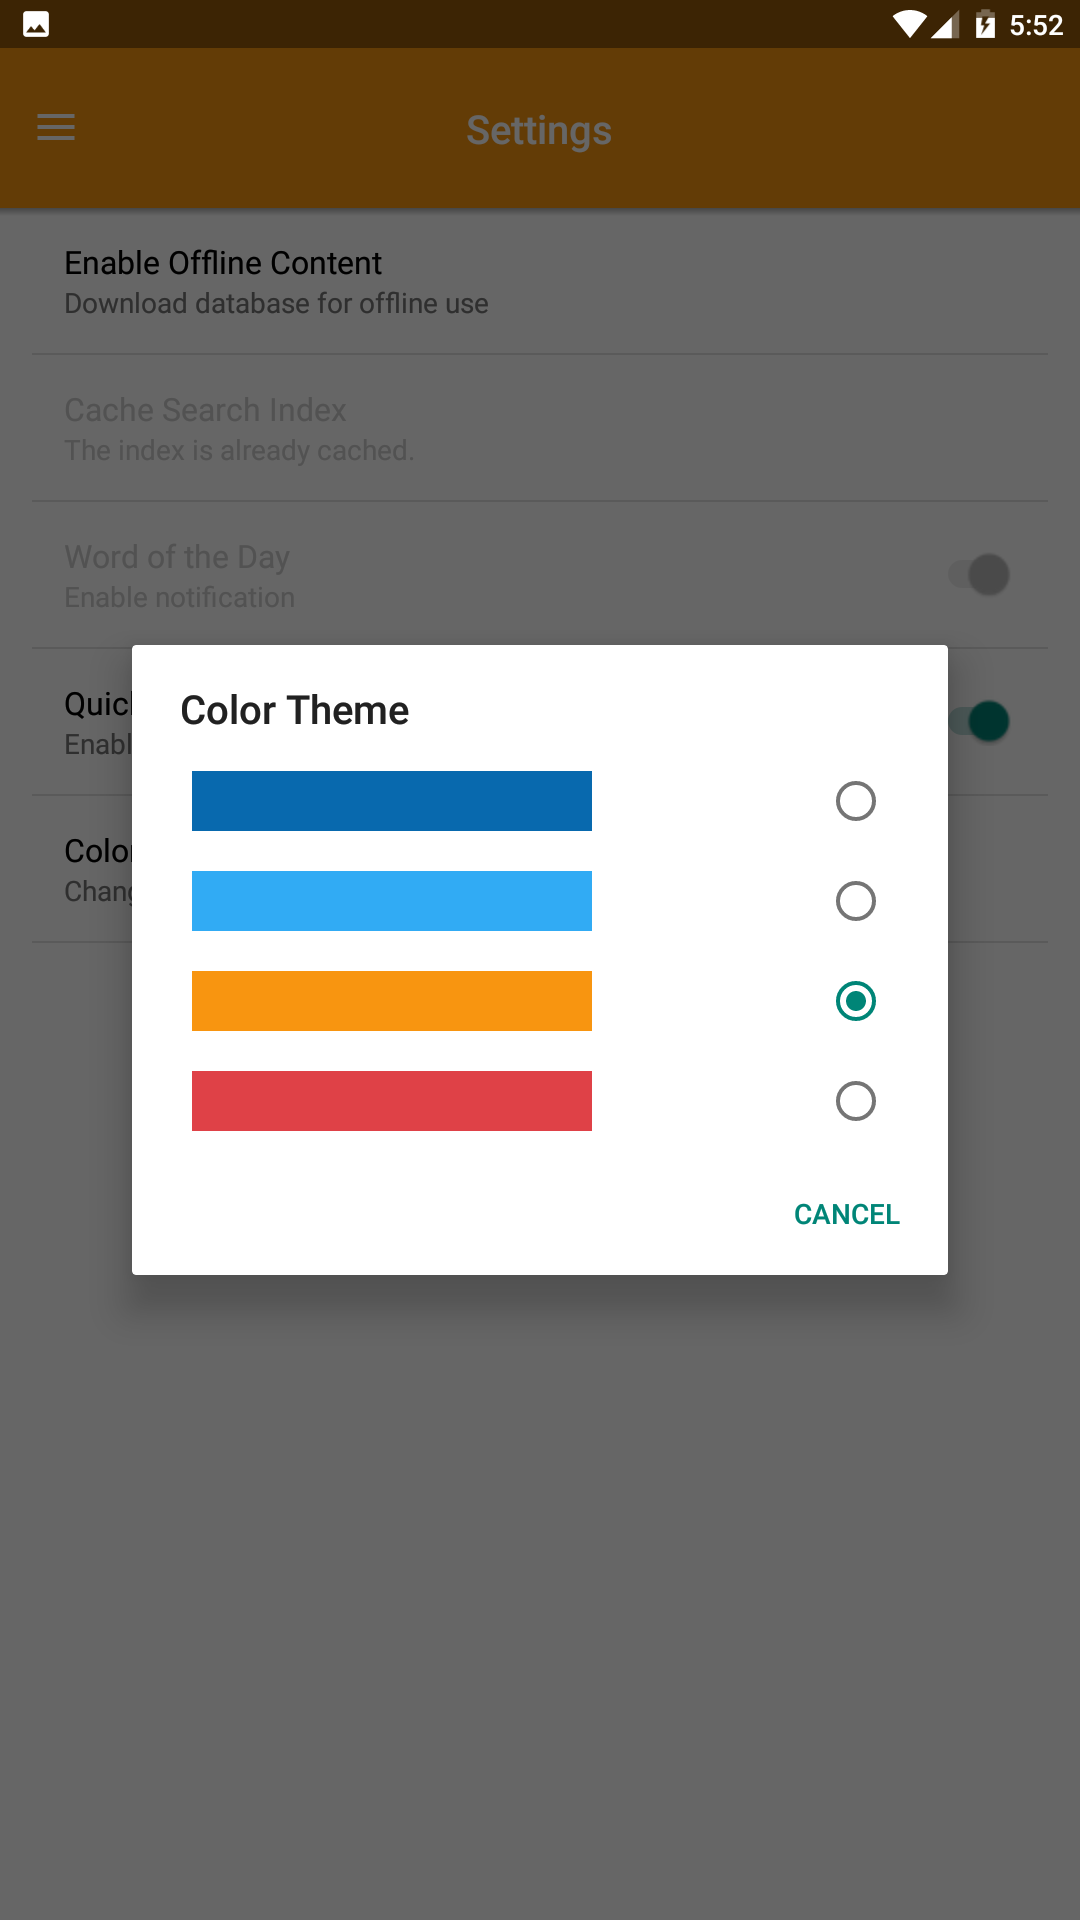Screen dimensions: 1080x1920
Task: Tap the clock showing 5:52
Action: tap(1036, 25)
